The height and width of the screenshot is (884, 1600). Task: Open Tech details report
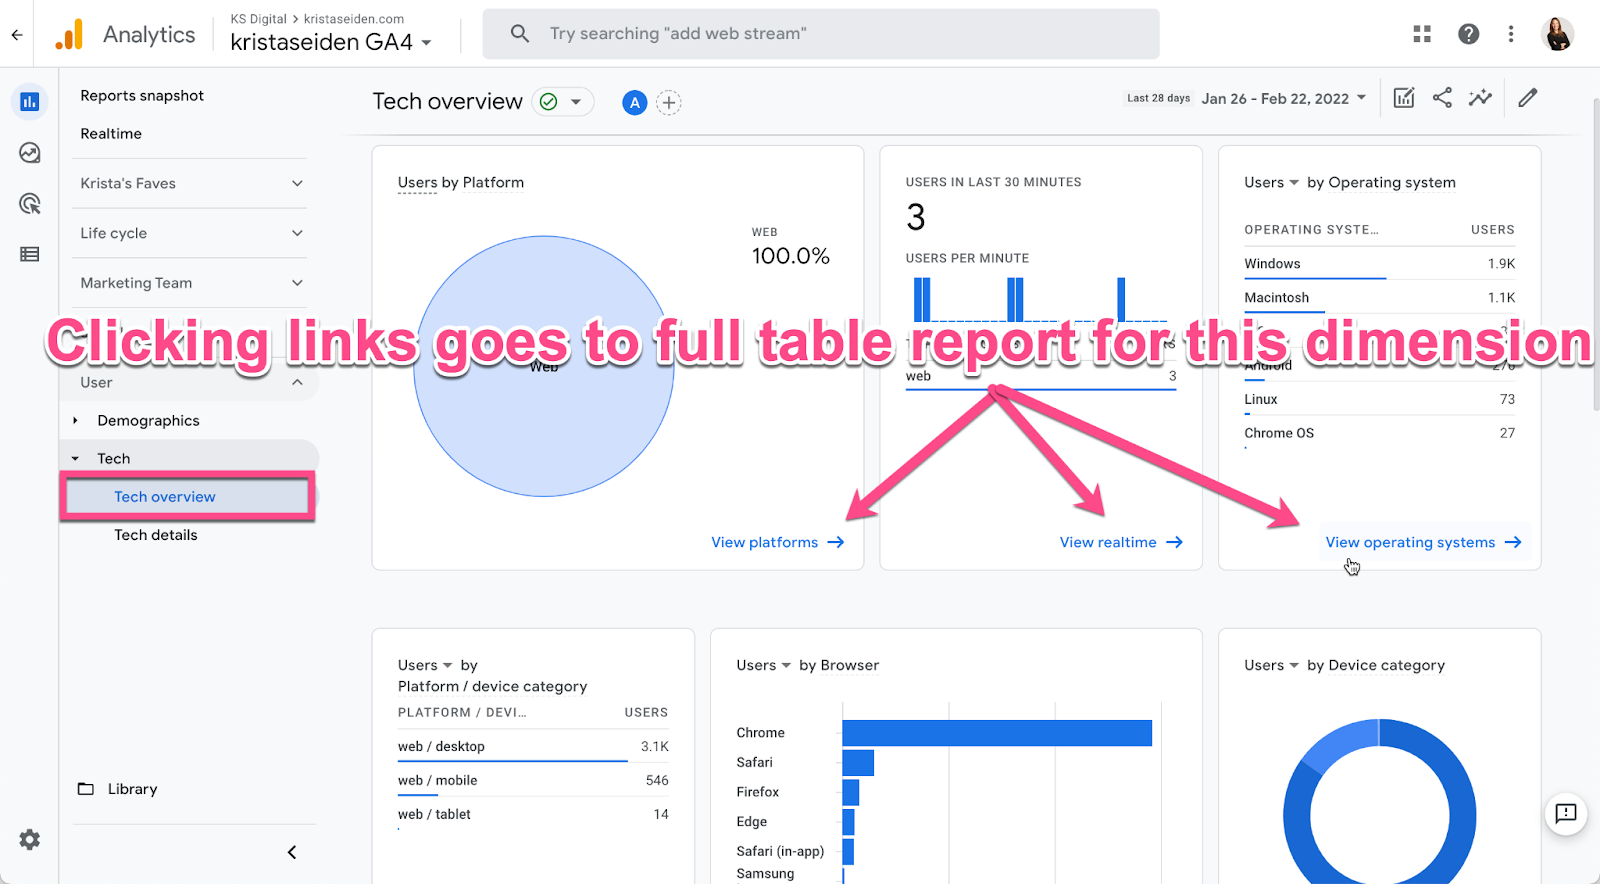(156, 535)
